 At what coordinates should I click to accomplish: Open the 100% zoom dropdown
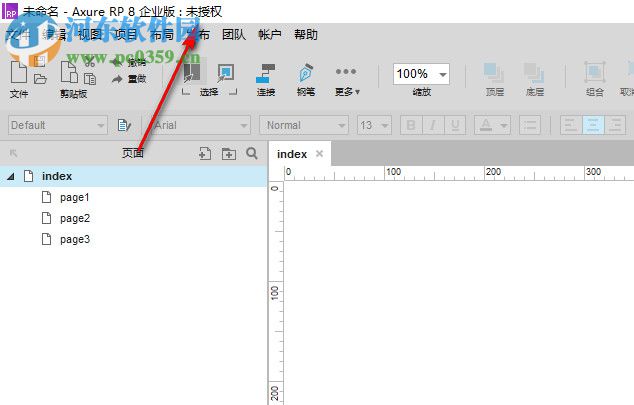[x=421, y=74]
